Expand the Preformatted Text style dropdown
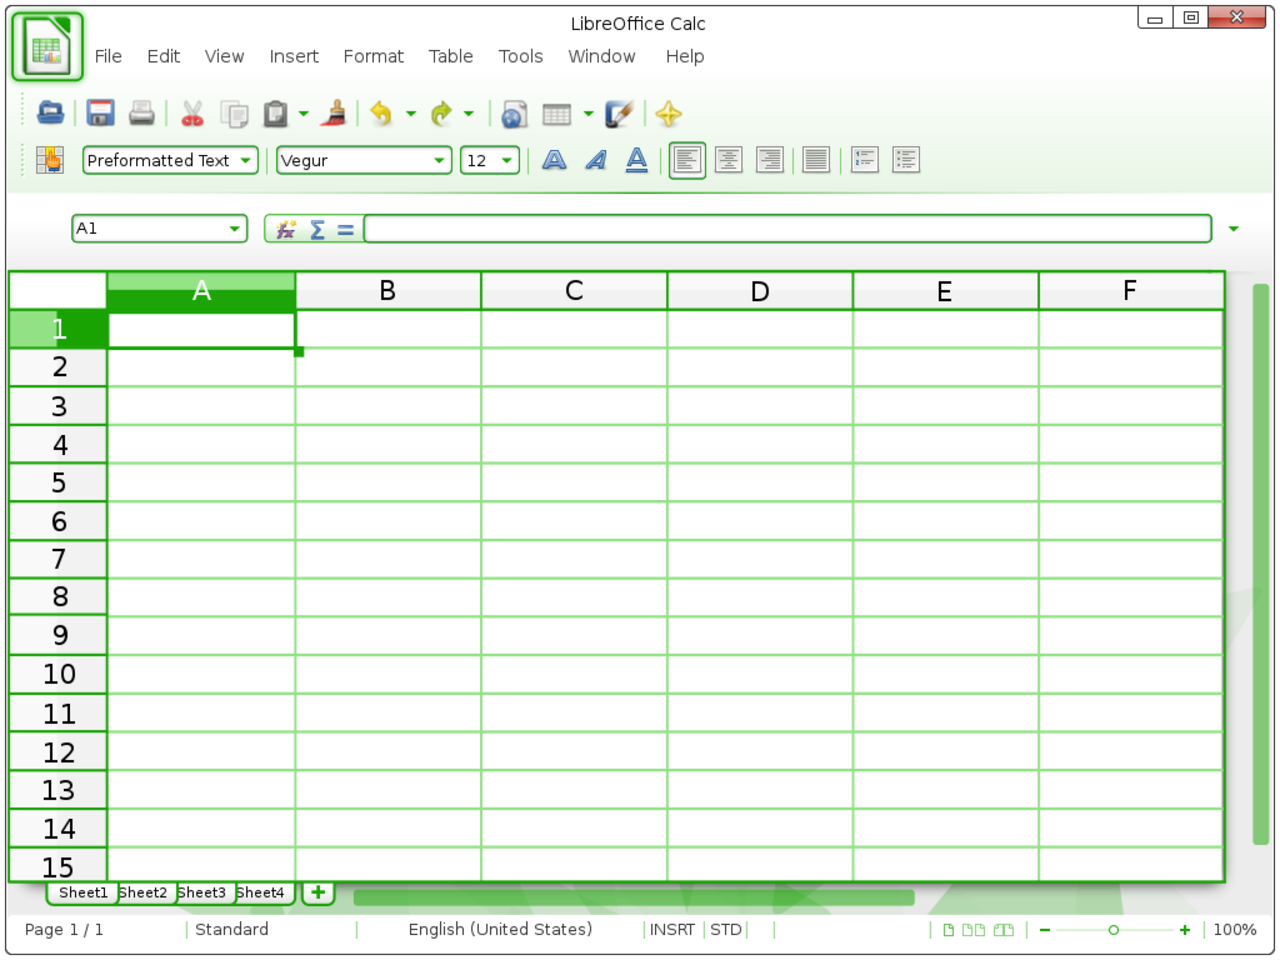 (245, 160)
